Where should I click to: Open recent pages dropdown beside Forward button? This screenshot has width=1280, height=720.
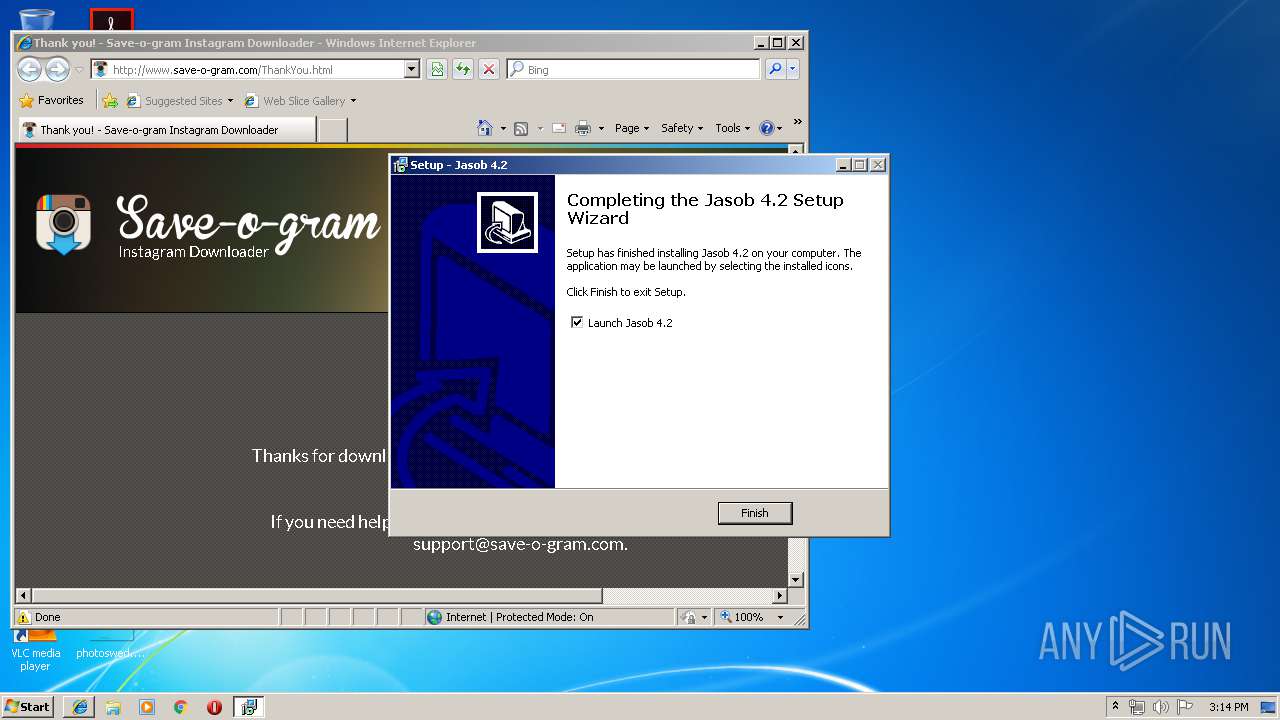[80, 70]
